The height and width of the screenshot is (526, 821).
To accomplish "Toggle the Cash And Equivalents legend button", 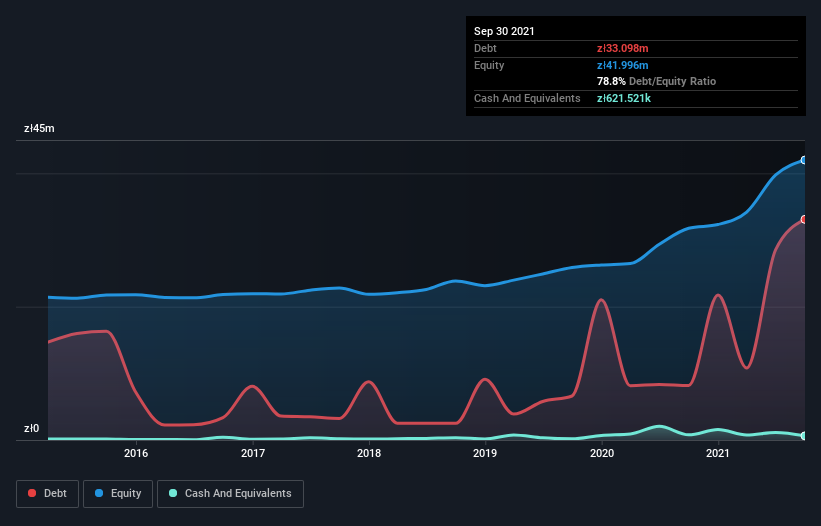I will (230, 494).
